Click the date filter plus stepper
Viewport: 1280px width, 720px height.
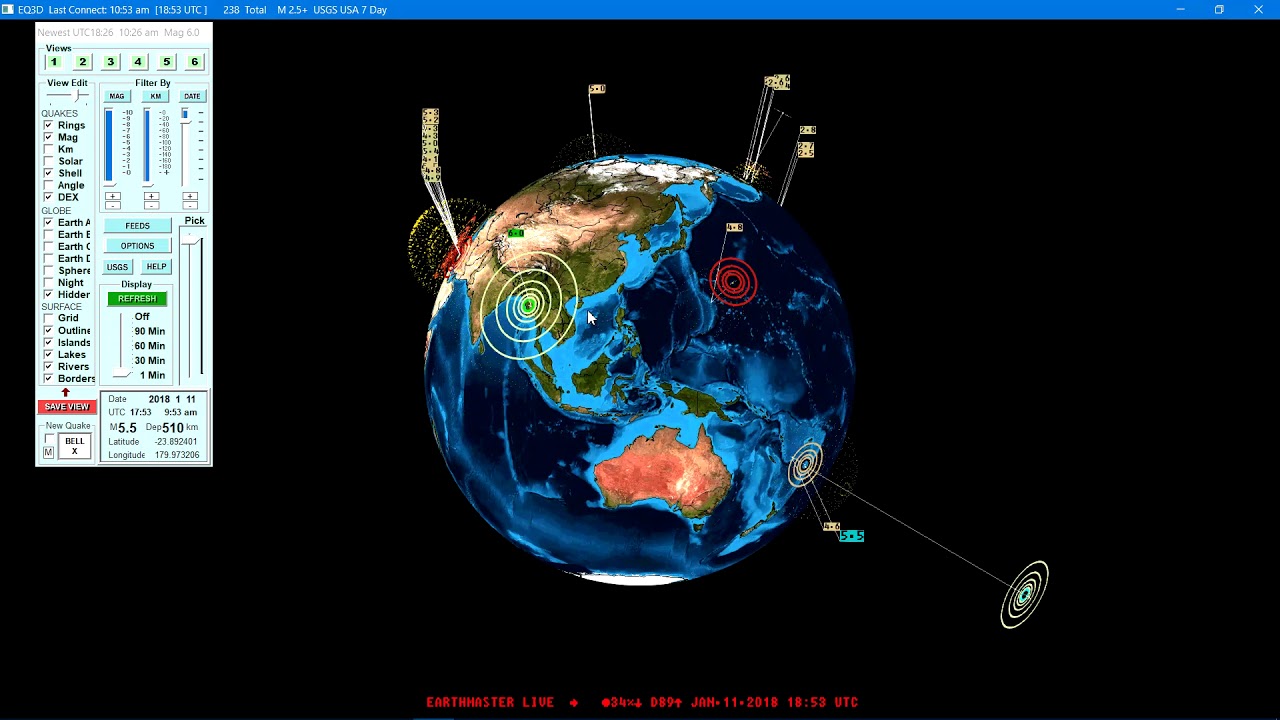[x=190, y=196]
